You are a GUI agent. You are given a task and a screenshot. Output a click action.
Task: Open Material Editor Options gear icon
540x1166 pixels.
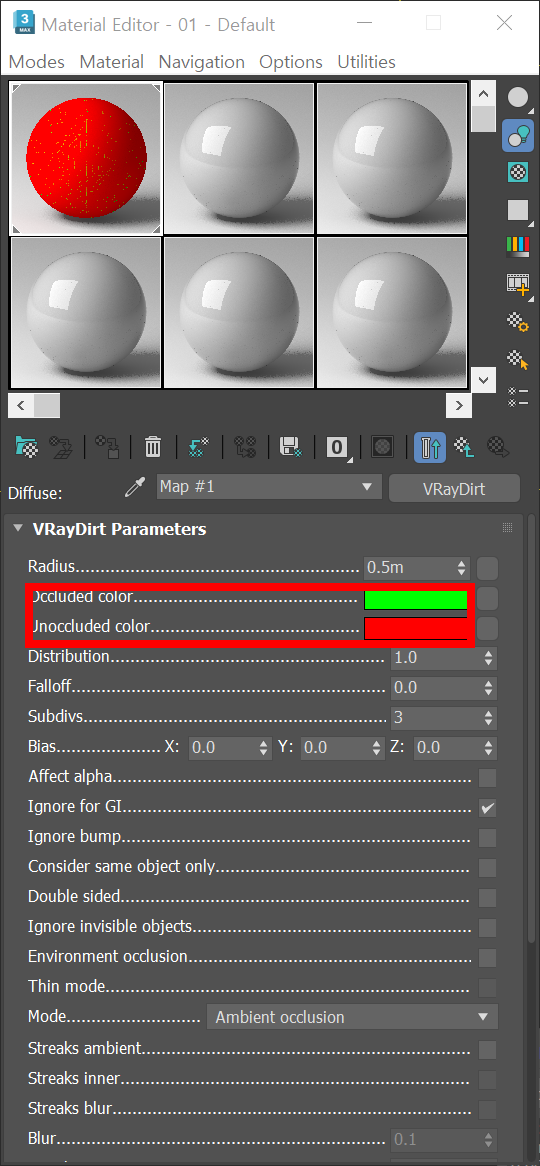pyautogui.click(x=518, y=322)
